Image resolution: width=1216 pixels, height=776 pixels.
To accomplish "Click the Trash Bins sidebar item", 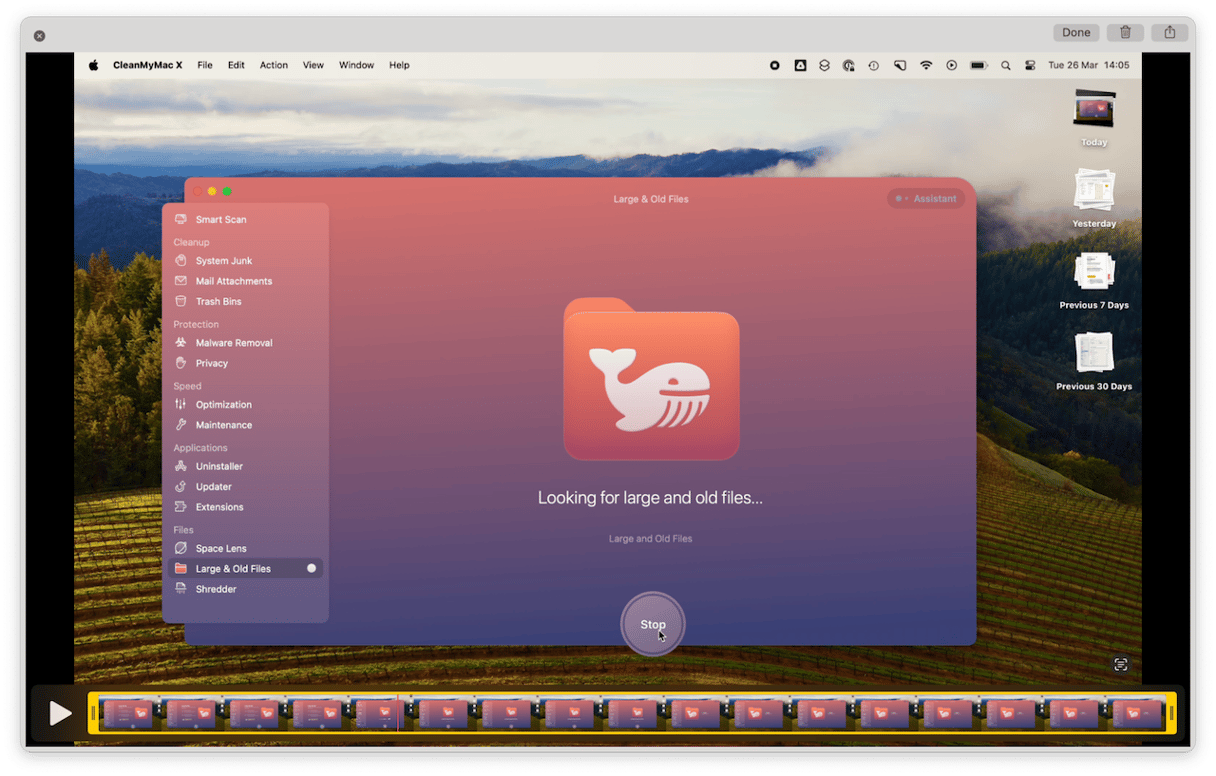I will pyautogui.click(x=218, y=301).
